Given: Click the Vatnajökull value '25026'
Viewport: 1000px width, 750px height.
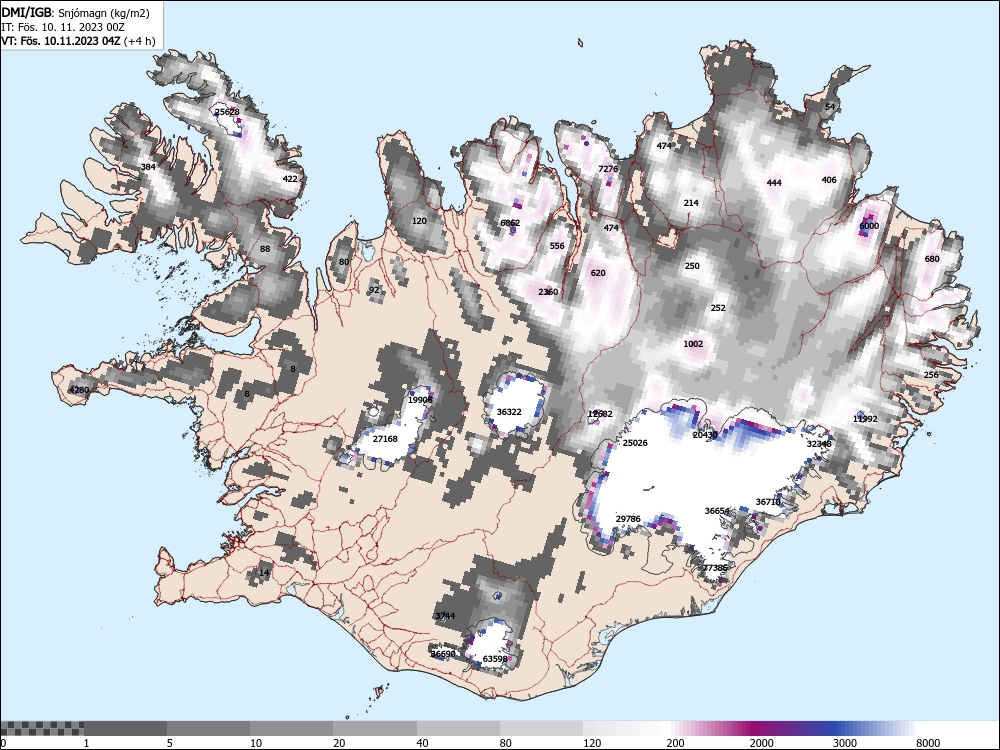Looking at the screenshot, I should click(x=635, y=443).
